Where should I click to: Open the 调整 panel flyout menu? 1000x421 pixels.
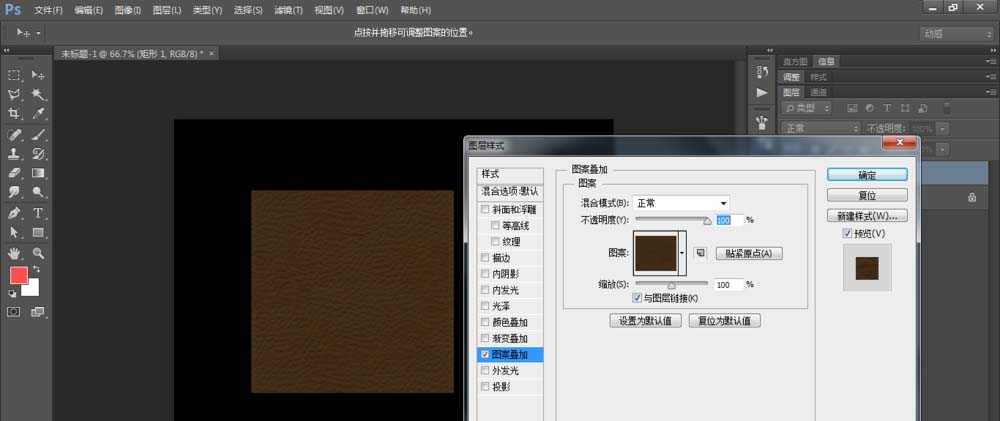tap(991, 77)
